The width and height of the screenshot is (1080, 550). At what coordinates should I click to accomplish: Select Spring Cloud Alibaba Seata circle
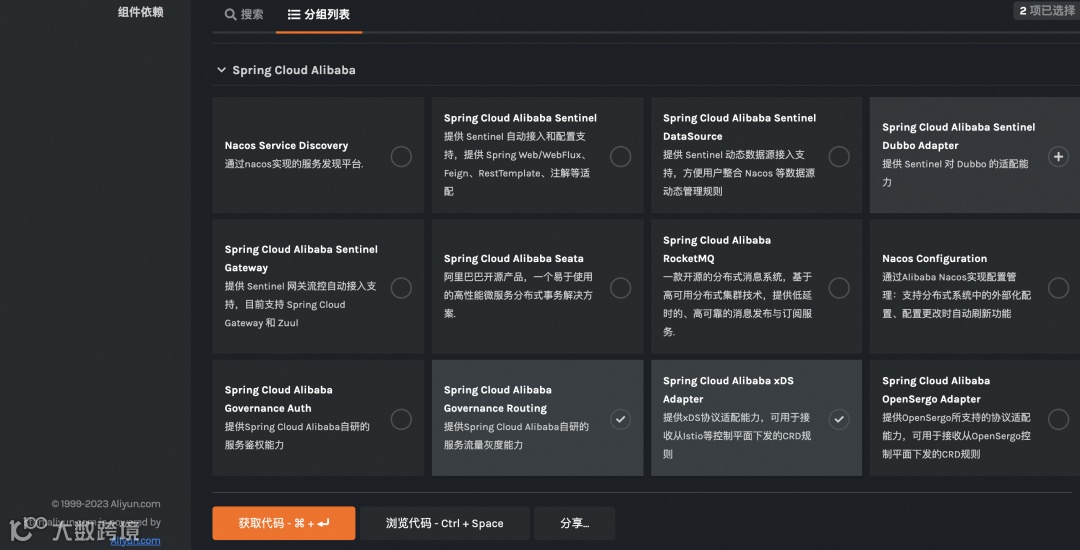coord(620,288)
